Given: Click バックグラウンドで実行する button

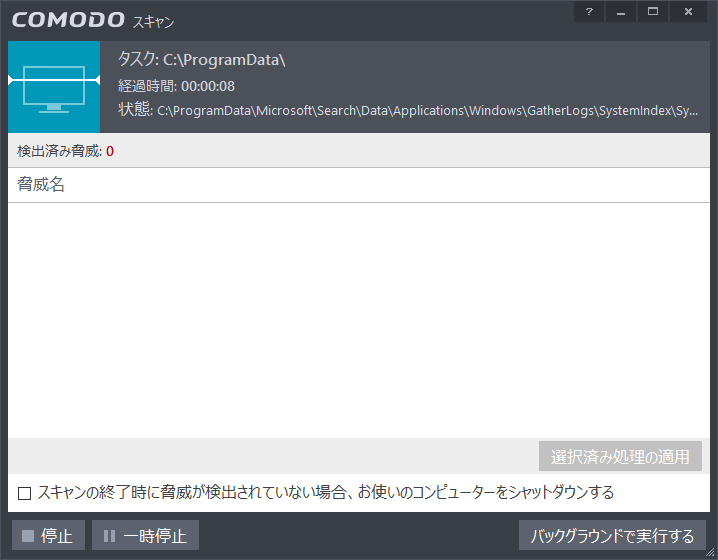Looking at the screenshot, I should (612, 535).
